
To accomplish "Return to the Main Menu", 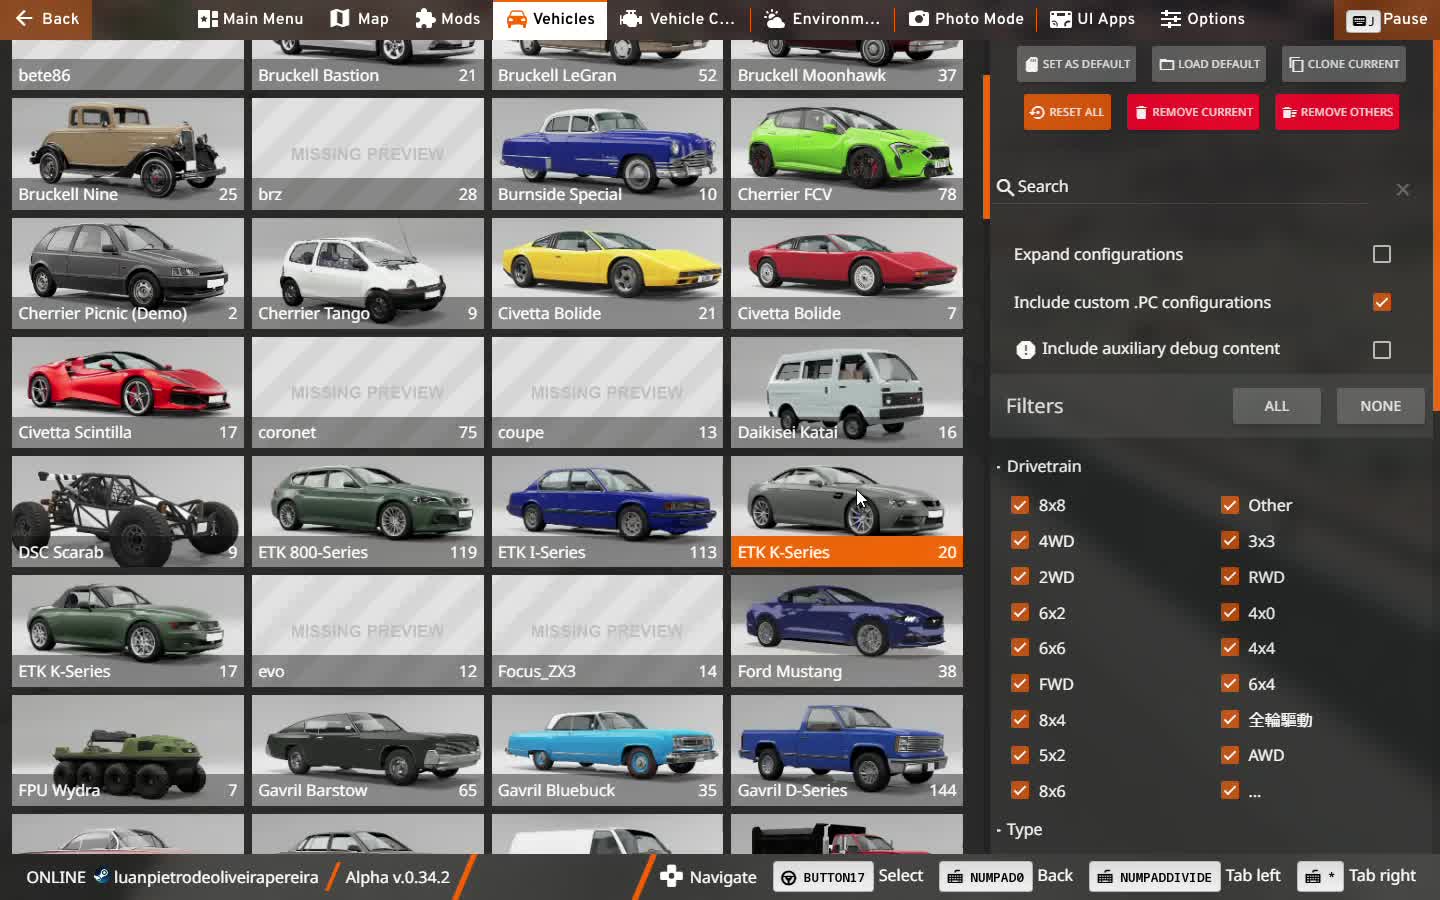I will tap(249, 18).
